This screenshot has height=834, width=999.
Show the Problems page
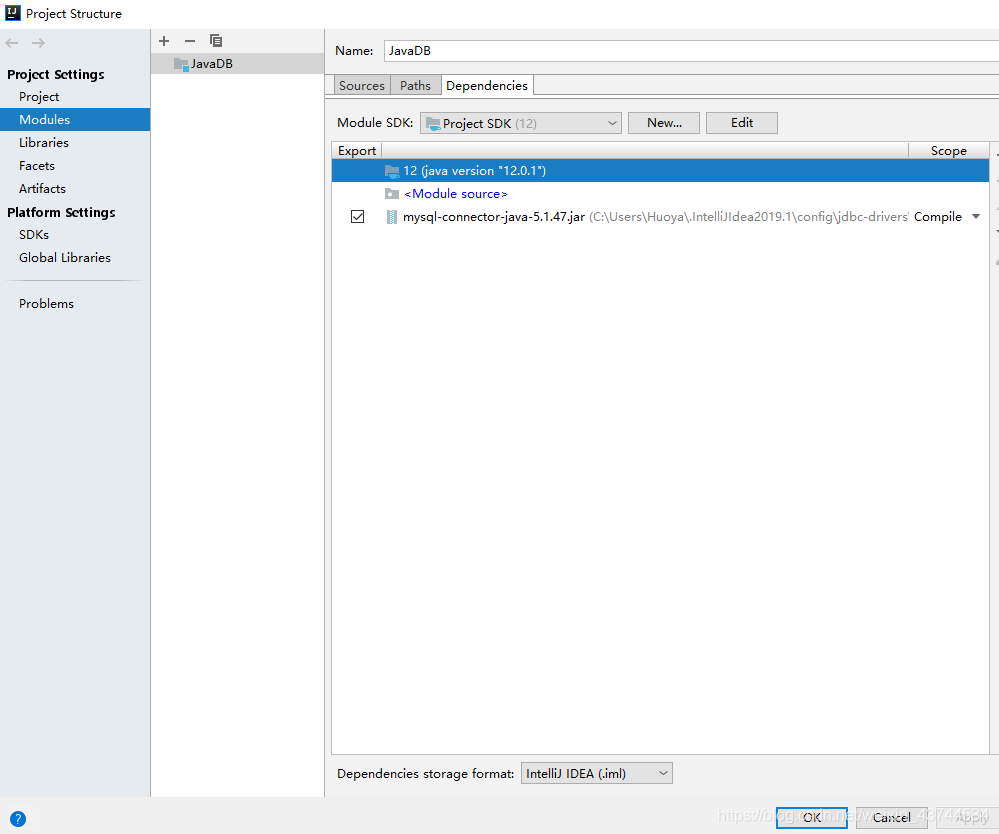[x=47, y=303]
